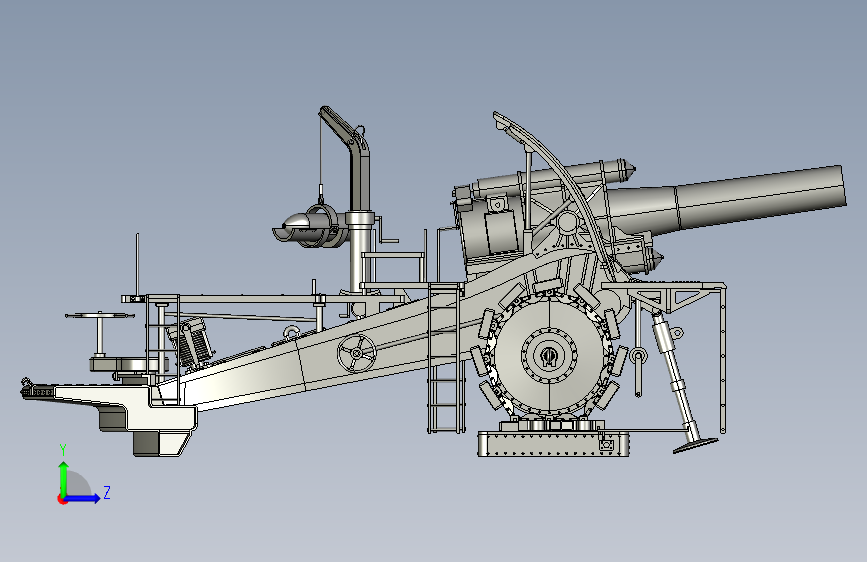
Task: Click the green Y axis arrow of the triad
Action: (64, 478)
